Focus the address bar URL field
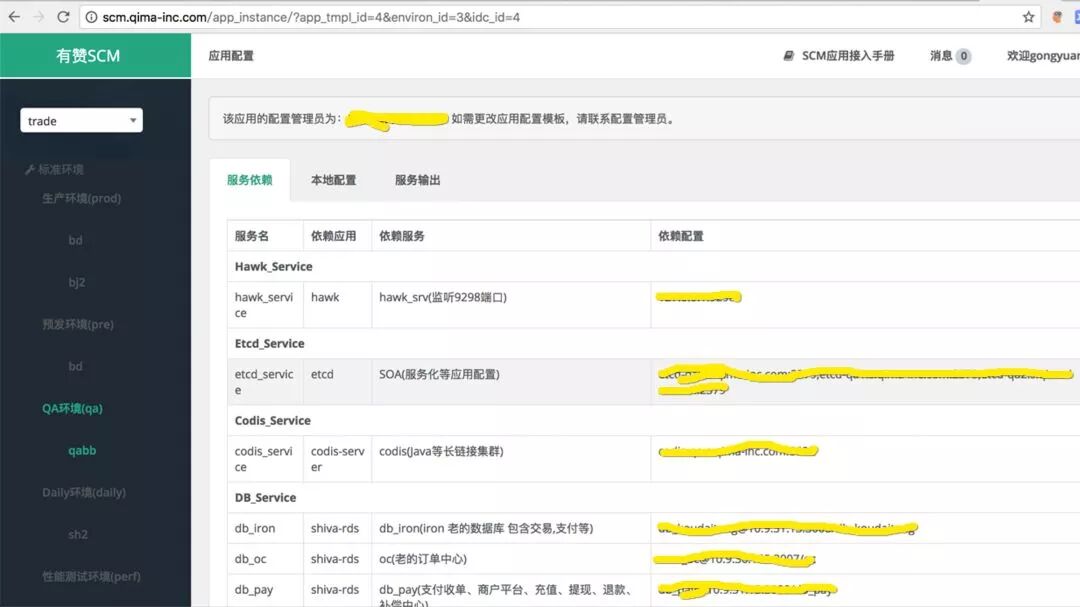 (558, 17)
